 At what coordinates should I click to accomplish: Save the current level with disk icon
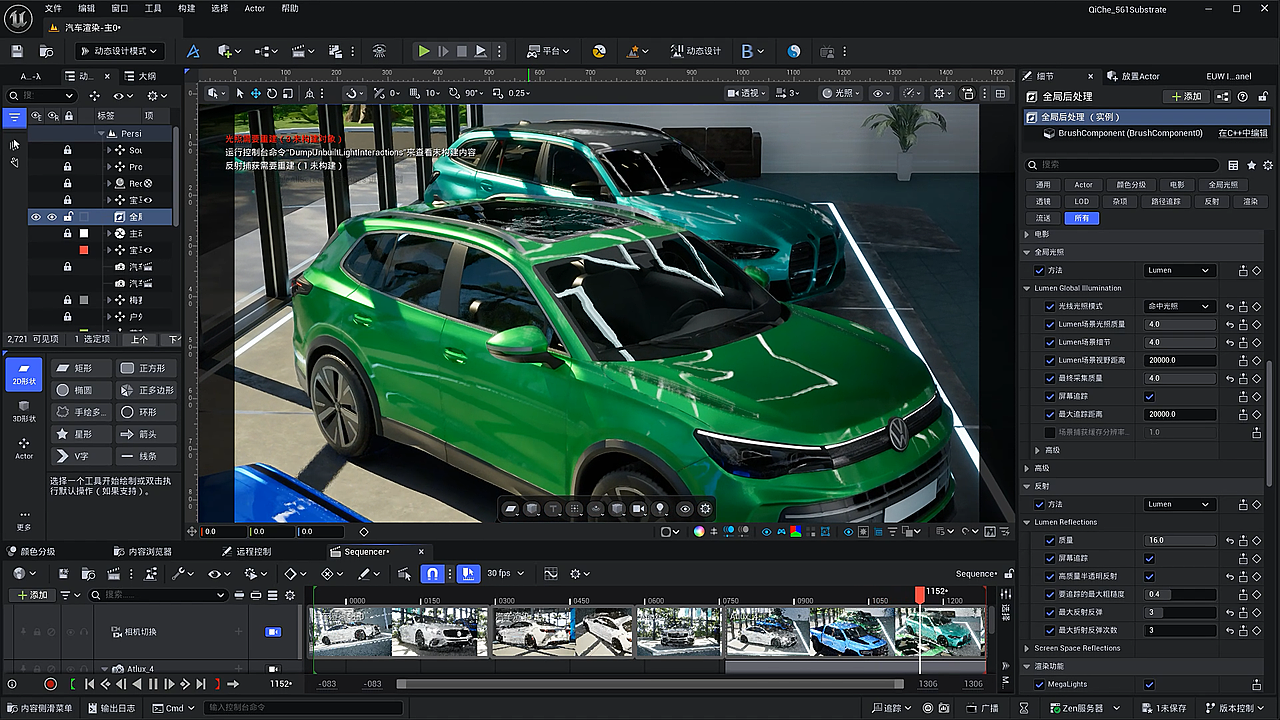click(17, 51)
